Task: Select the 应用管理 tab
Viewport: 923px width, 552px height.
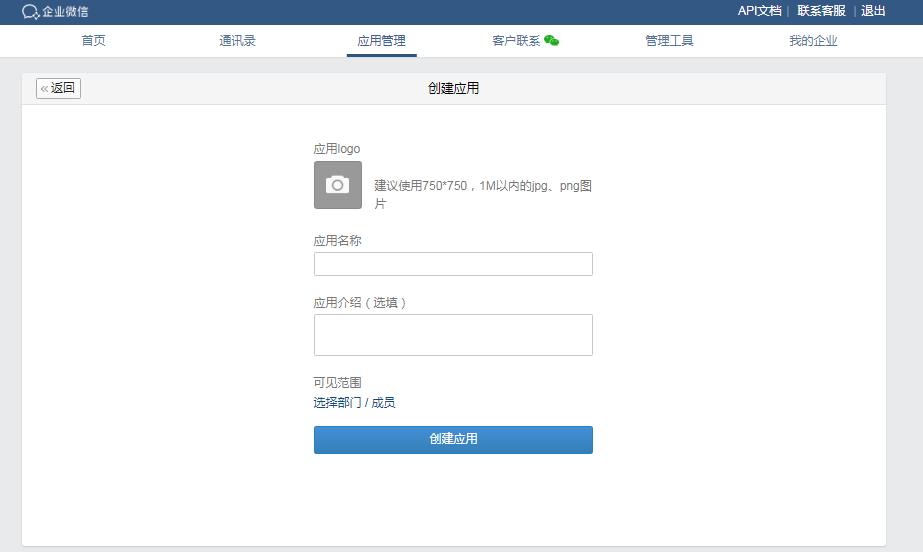Action: point(381,41)
